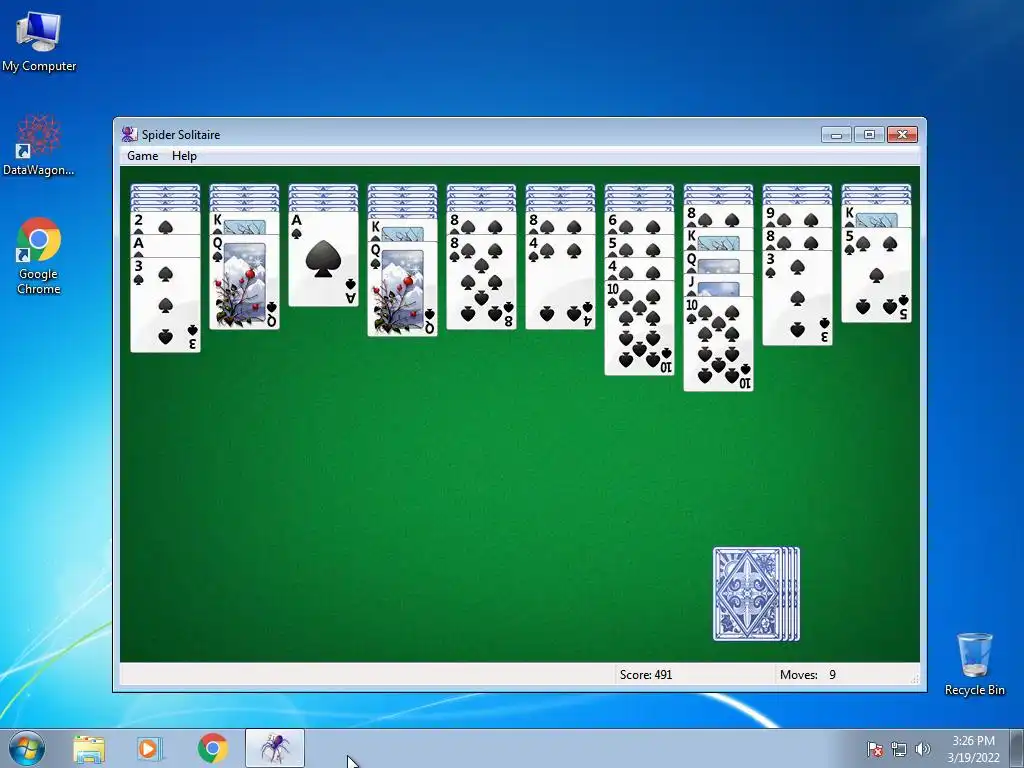This screenshot has height=768, width=1024.
Task: Open the volume speaker tray icon
Action: click(x=923, y=749)
